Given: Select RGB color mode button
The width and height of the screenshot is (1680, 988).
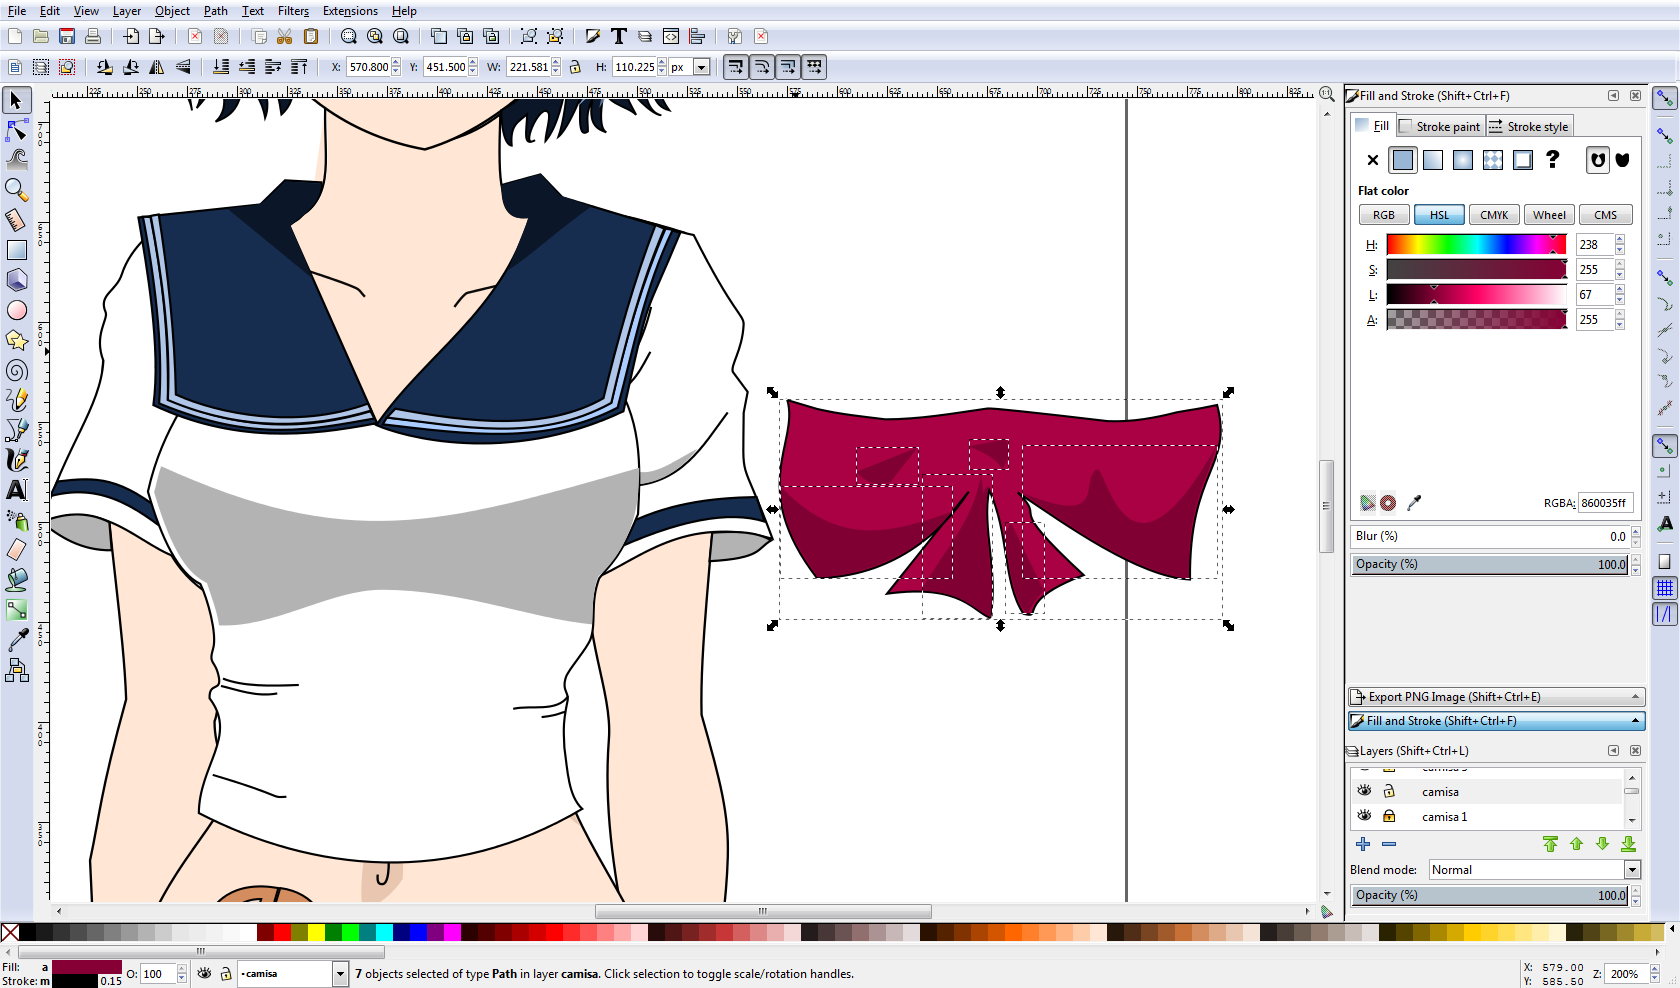Looking at the screenshot, I should [x=1384, y=215].
